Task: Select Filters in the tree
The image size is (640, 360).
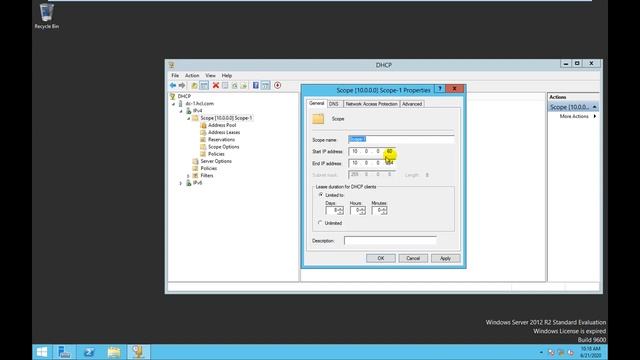Action: click(207, 176)
